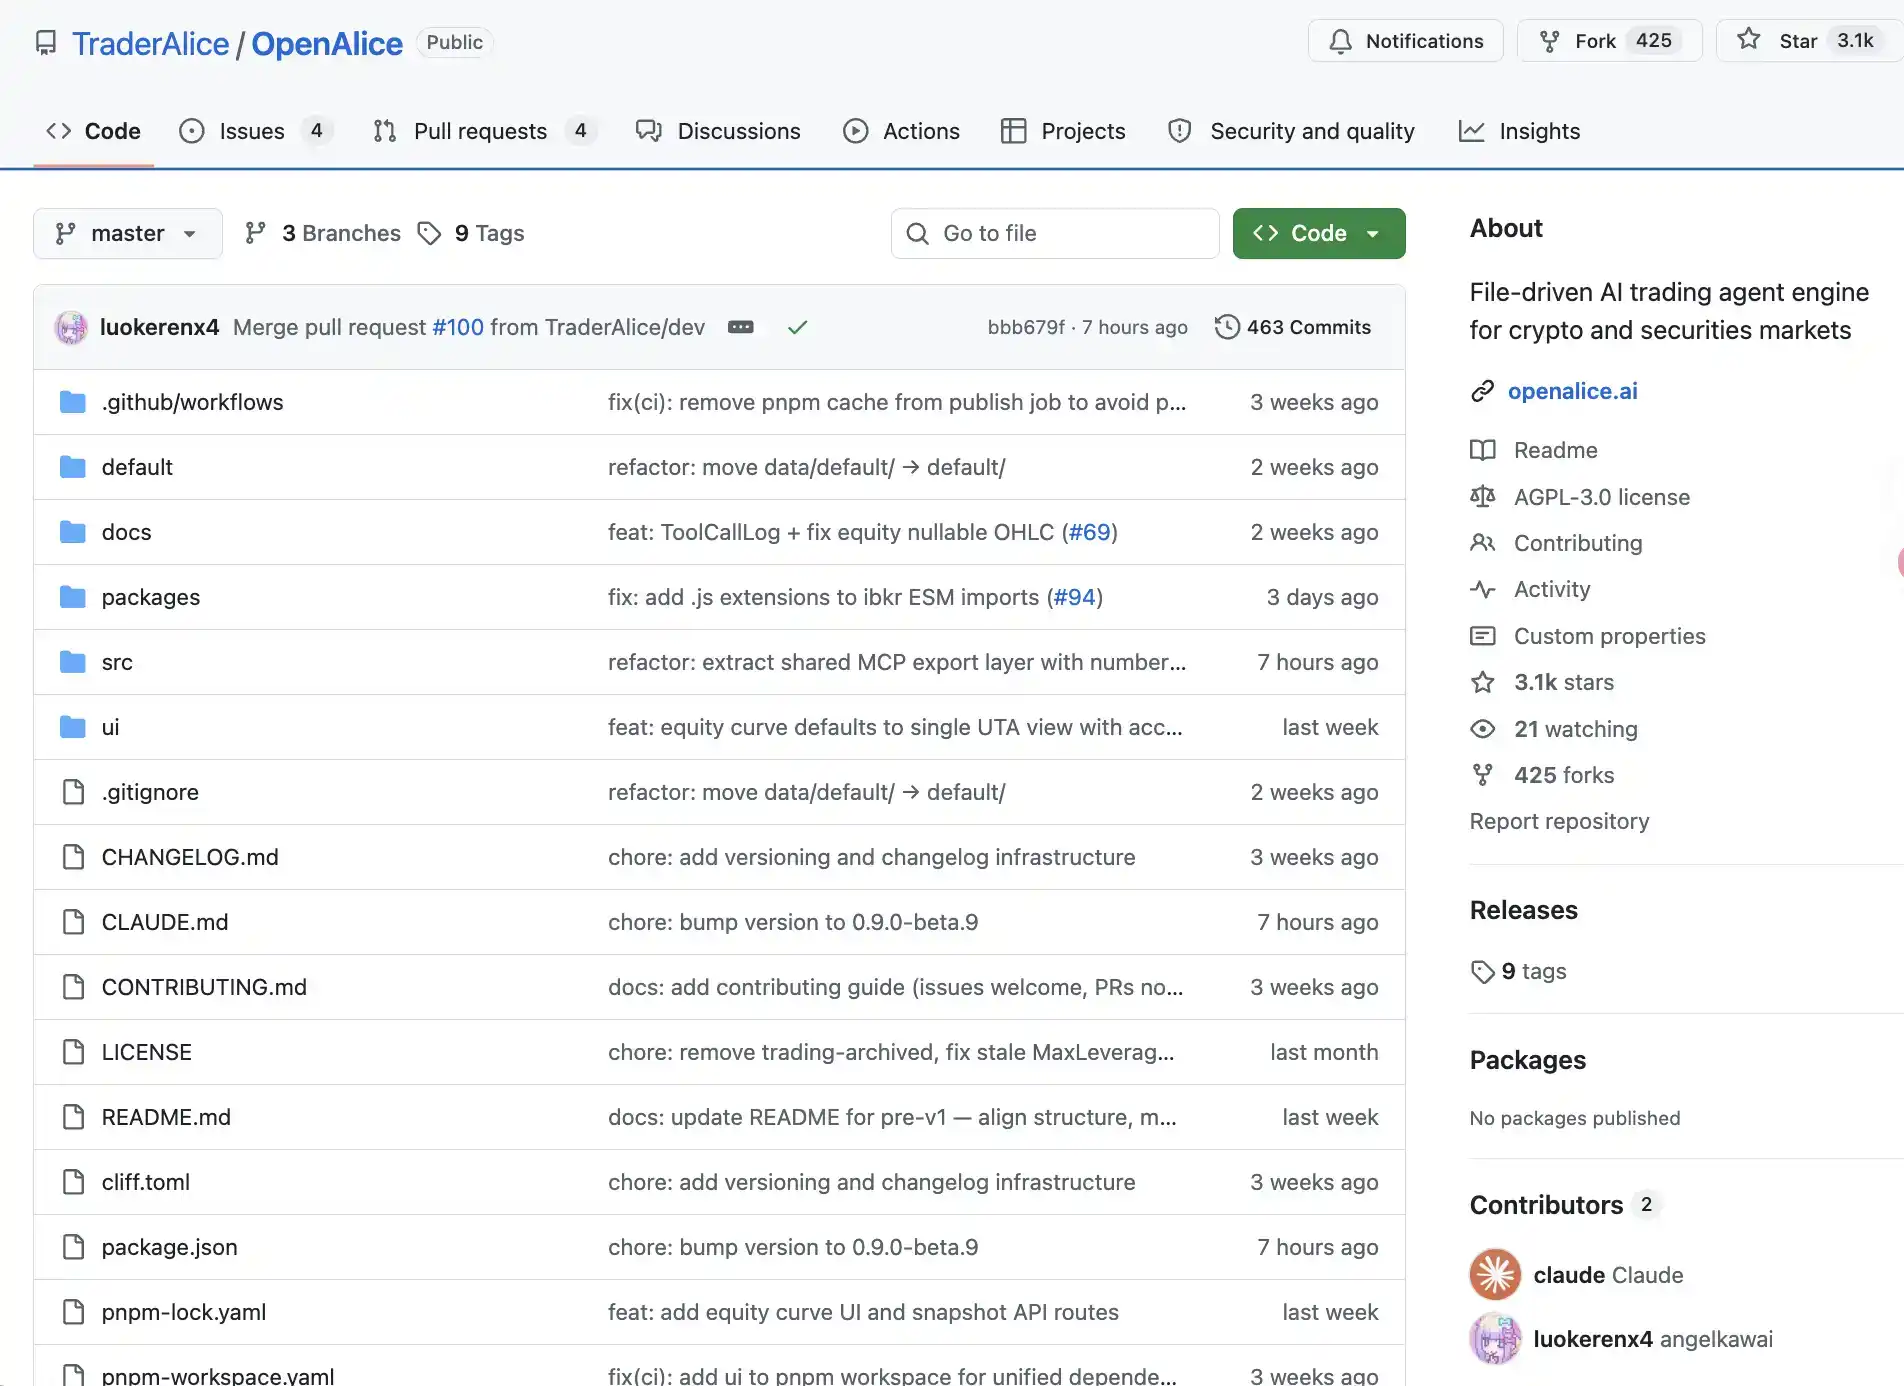Switch to the Issues tab
This screenshot has width=1904, height=1386.
[x=251, y=131]
